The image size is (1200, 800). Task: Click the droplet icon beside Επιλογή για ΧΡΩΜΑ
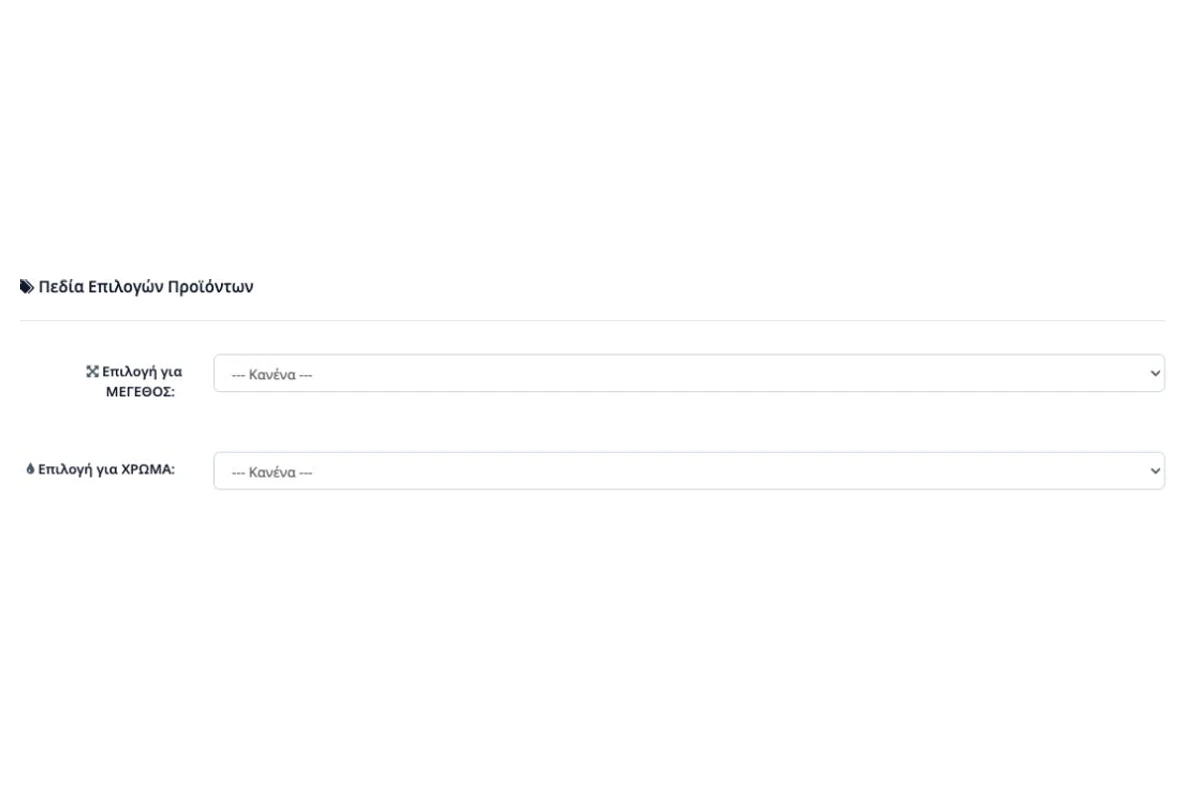[x=30, y=470]
